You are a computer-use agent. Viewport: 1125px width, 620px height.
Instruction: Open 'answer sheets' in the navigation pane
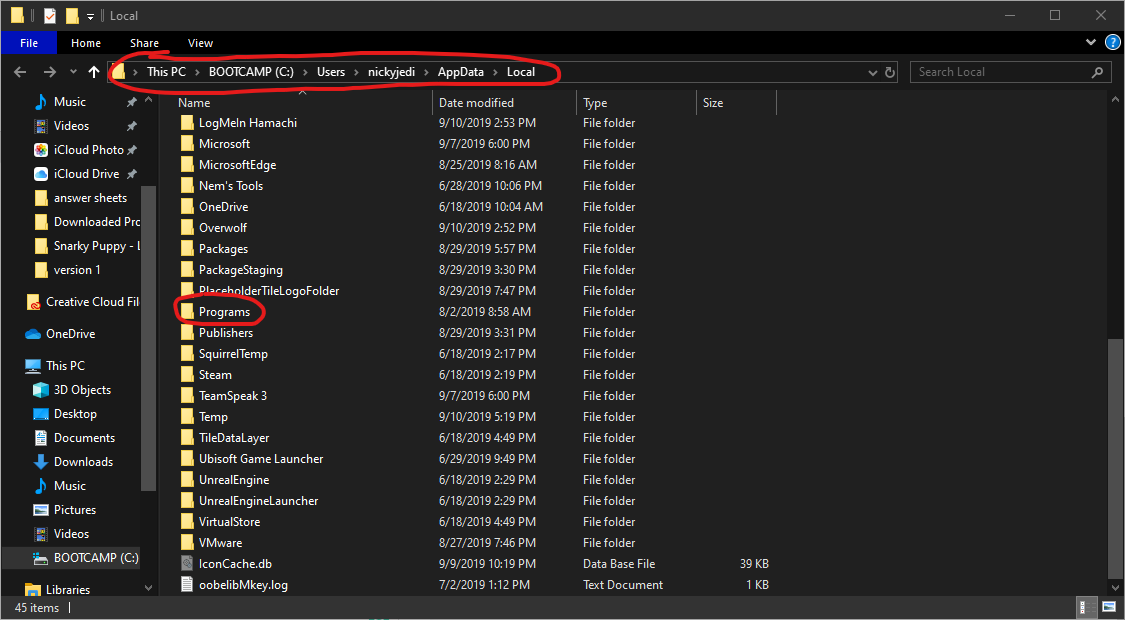click(90, 198)
